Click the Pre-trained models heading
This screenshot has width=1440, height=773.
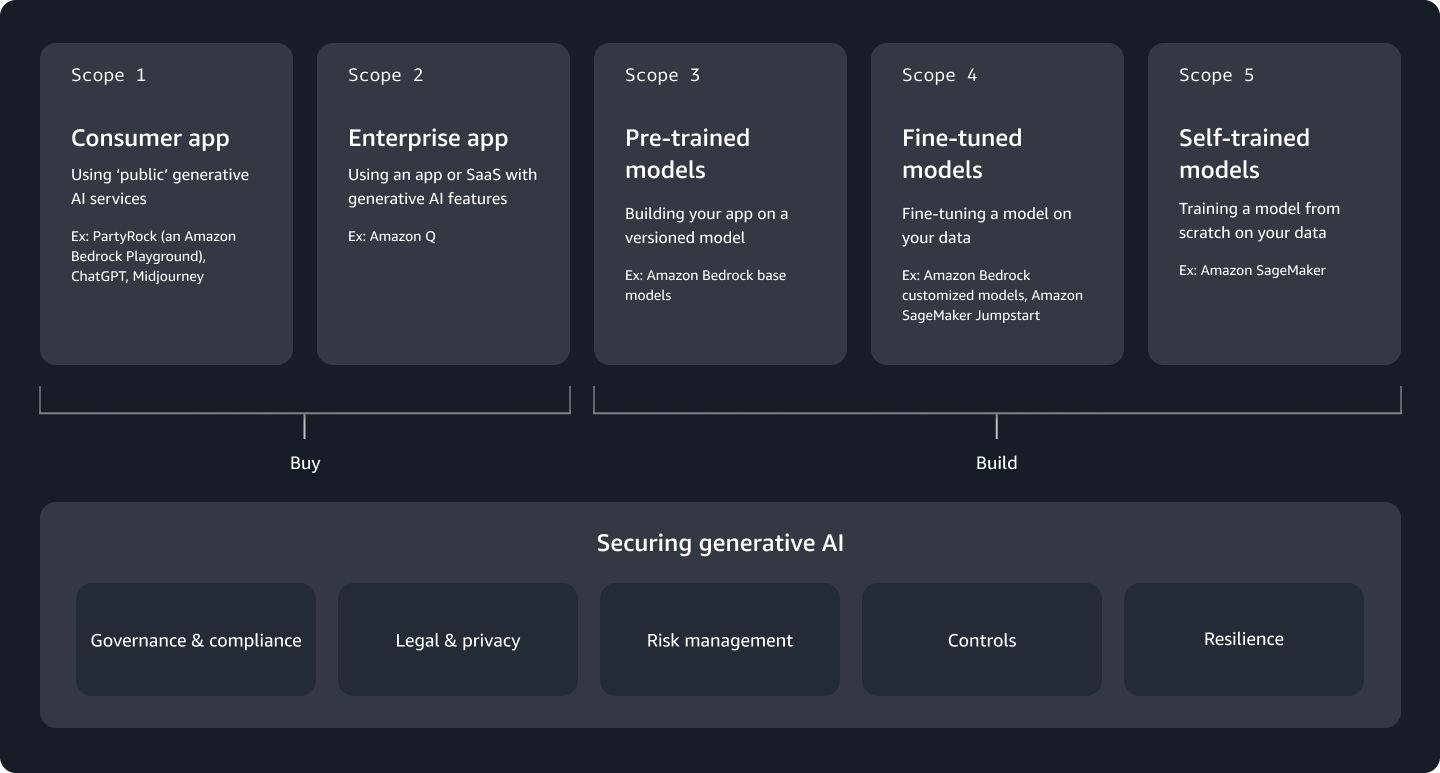click(x=687, y=153)
